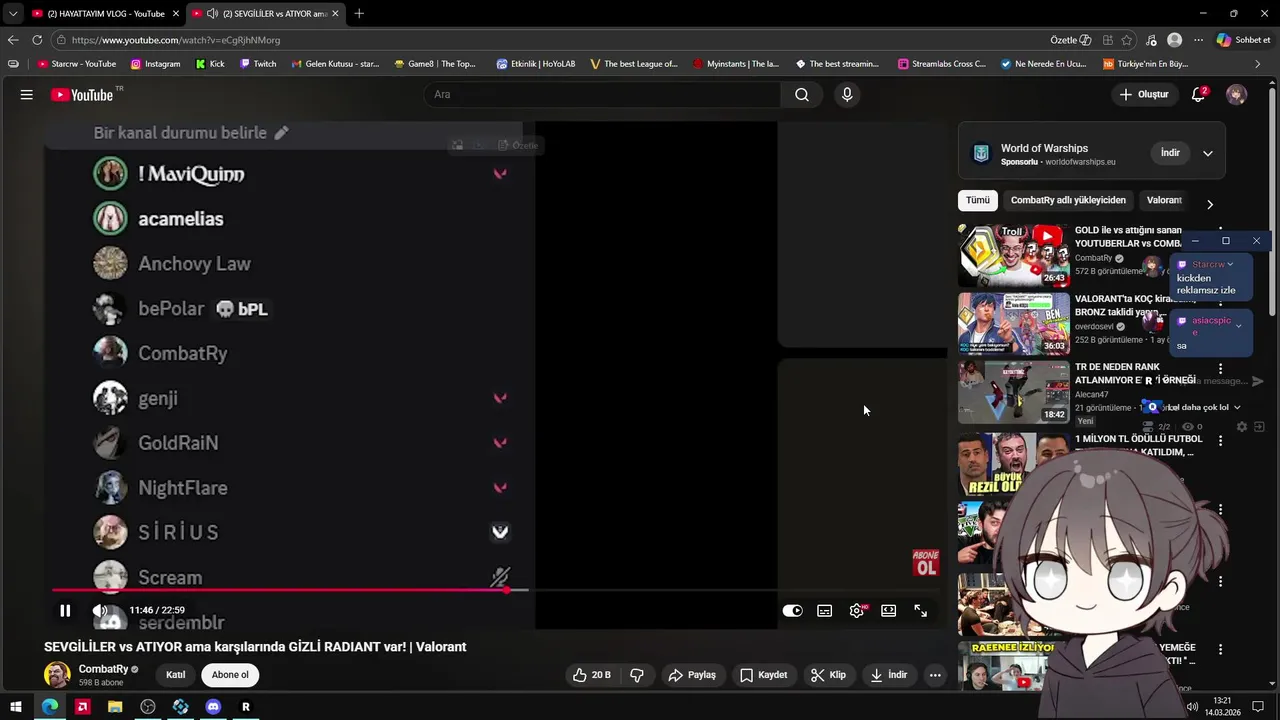Open the Kick bookmark
This screenshot has width=1280, height=720.
[x=210, y=64]
